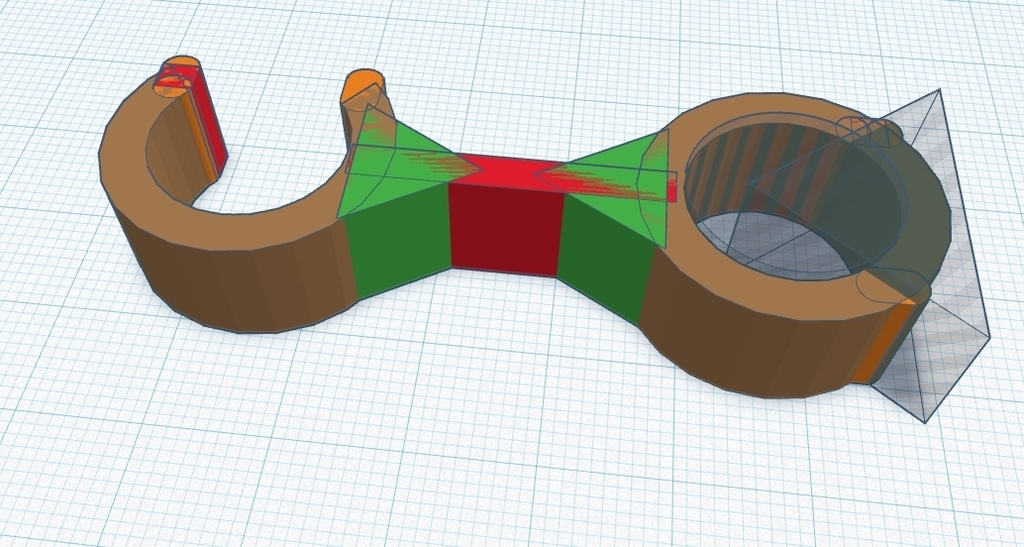Image resolution: width=1024 pixels, height=547 pixels.
Task: Select the orange cylinder touching the green wedge
Action: (x=362, y=87)
